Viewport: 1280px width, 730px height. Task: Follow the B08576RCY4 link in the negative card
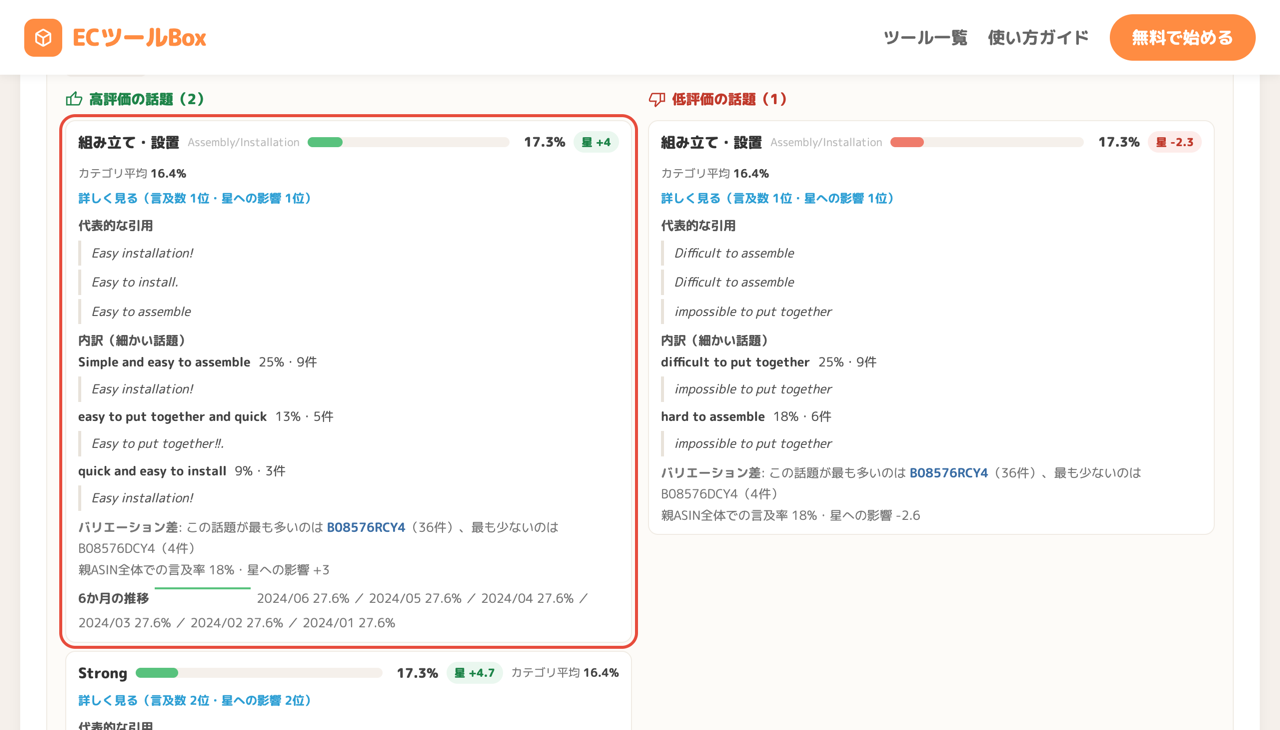tap(949, 473)
